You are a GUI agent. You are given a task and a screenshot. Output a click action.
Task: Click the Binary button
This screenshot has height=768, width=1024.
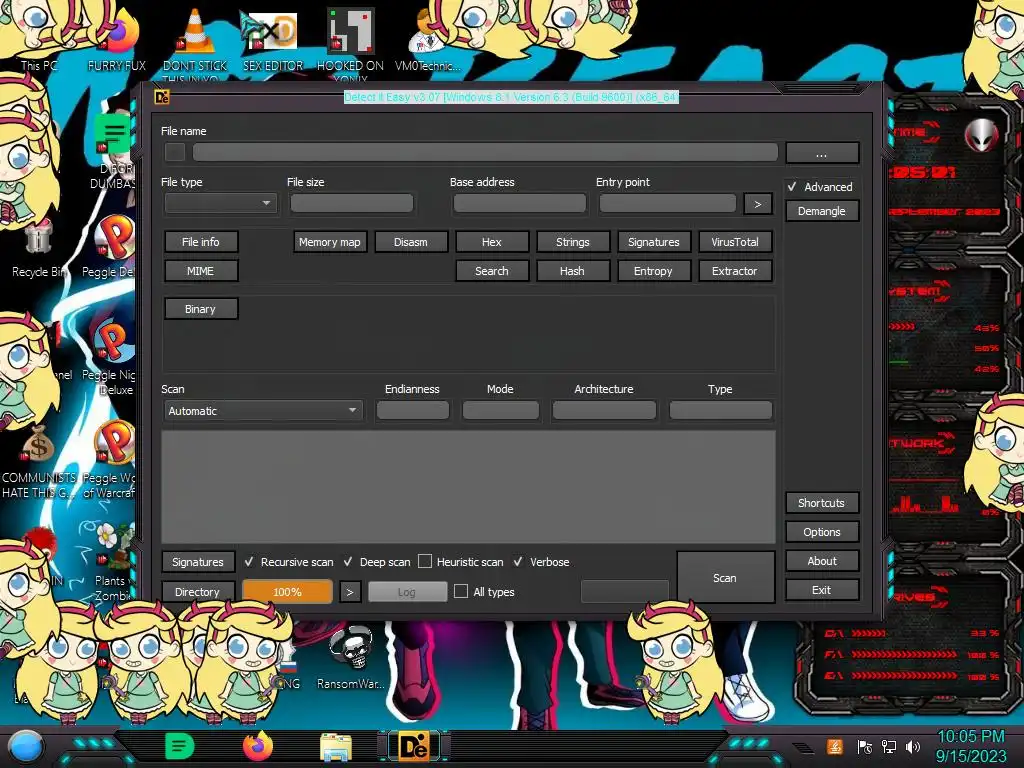coord(200,309)
